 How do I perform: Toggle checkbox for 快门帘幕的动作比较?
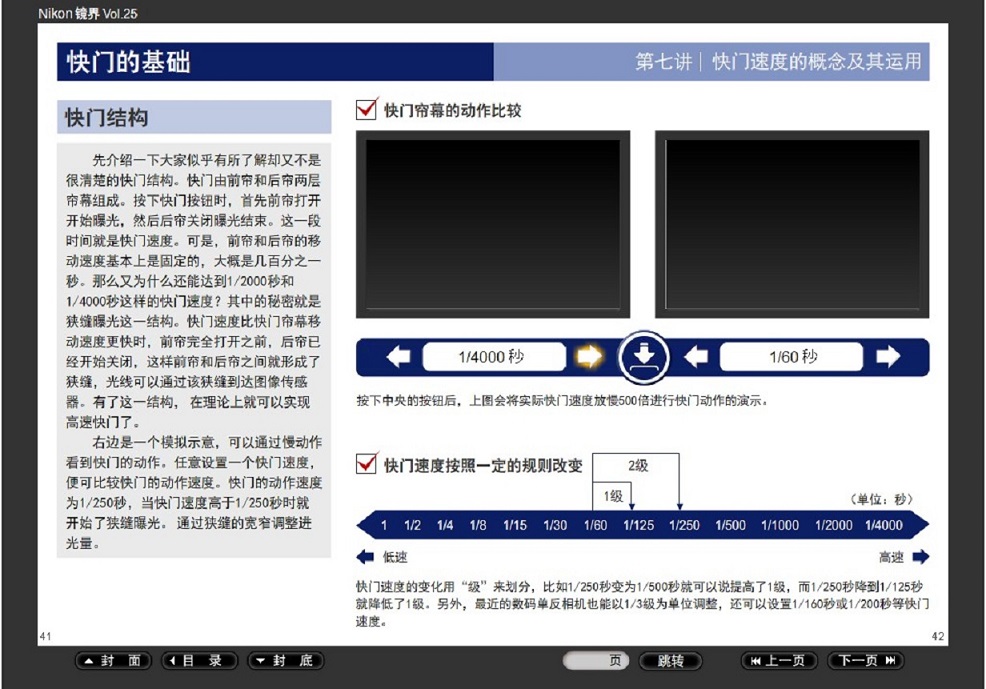pyautogui.click(x=367, y=109)
